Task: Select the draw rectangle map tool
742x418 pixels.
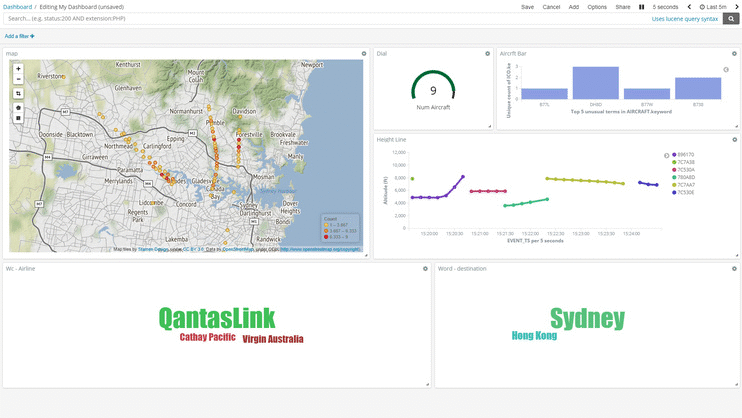Action: (x=18, y=118)
